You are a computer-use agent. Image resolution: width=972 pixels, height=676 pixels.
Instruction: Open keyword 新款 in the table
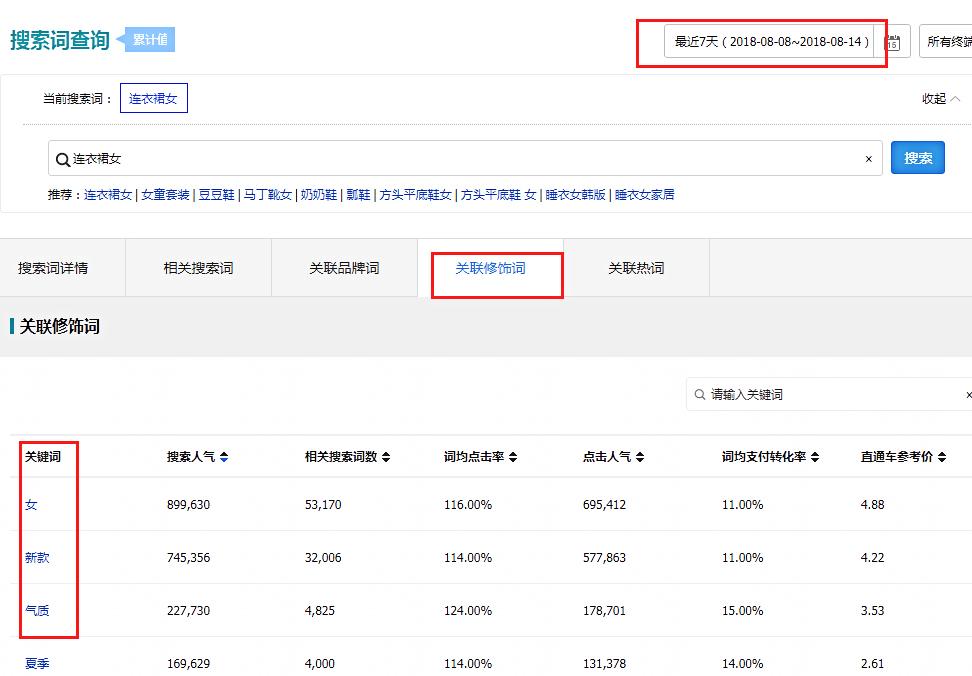tap(37, 558)
